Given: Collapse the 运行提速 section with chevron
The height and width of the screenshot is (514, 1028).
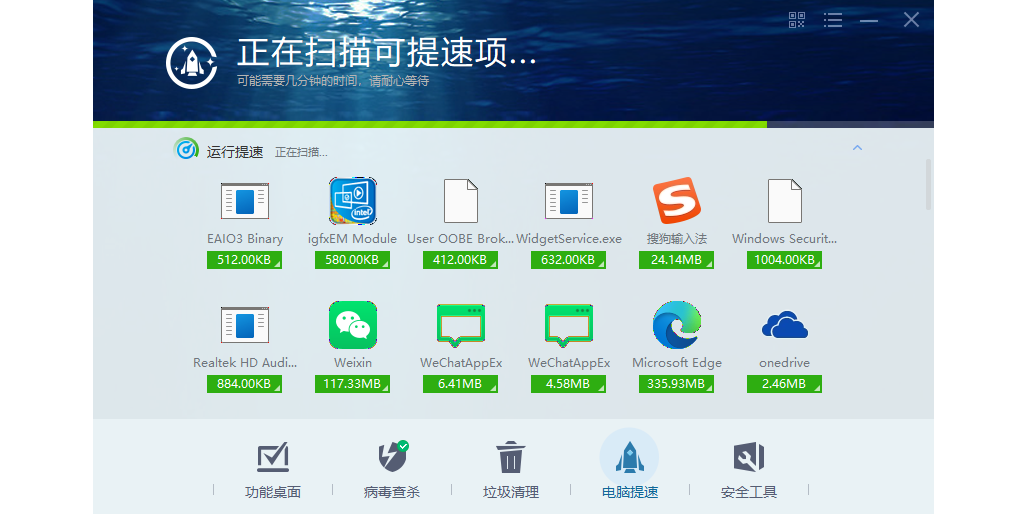Looking at the screenshot, I should [857, 148].
